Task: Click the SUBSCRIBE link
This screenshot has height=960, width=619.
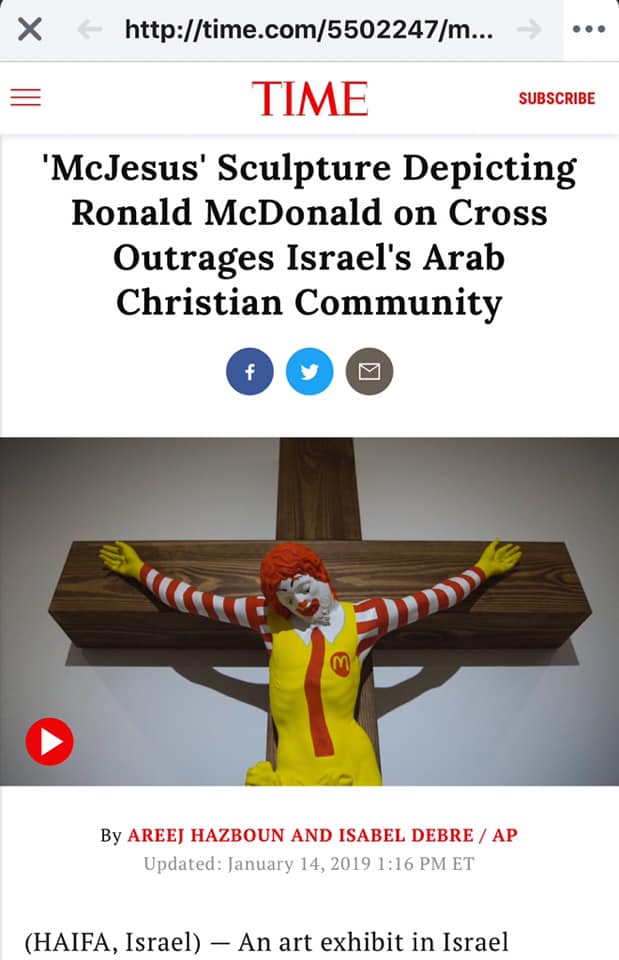Action: pos(557,99)
